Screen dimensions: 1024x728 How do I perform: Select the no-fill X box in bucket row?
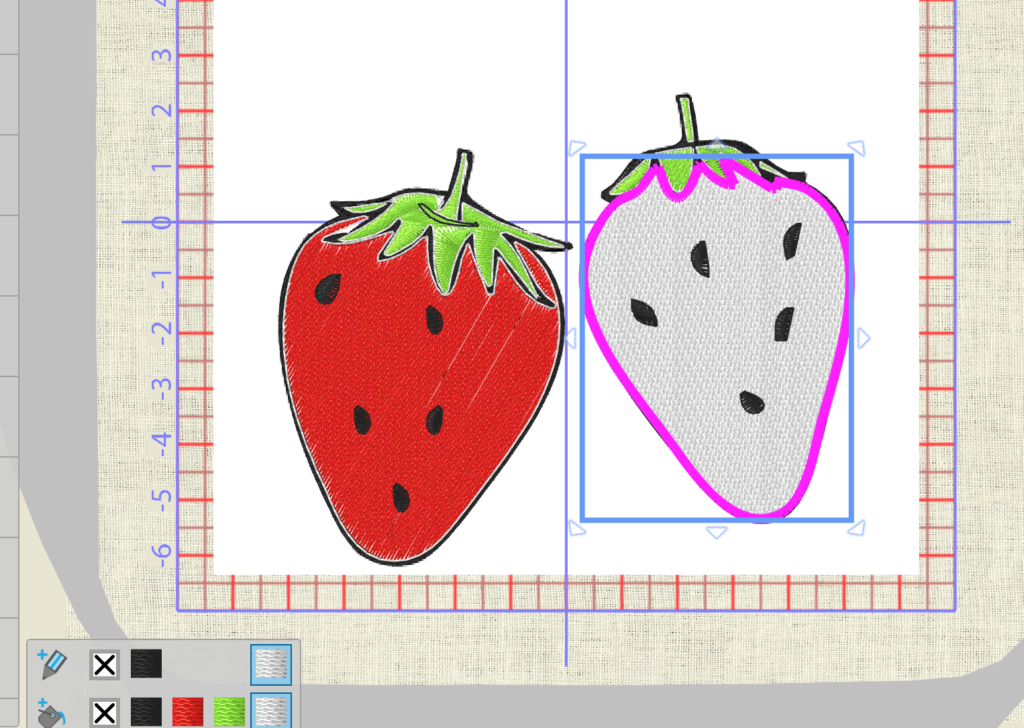tap(104, 713)
